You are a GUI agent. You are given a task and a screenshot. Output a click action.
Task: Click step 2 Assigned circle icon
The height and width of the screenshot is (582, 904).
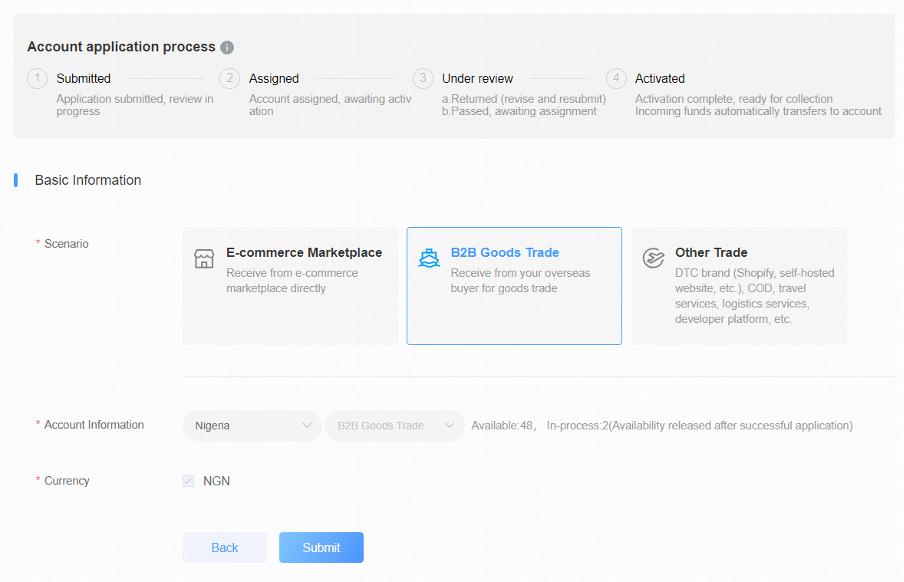click(230, 78)
